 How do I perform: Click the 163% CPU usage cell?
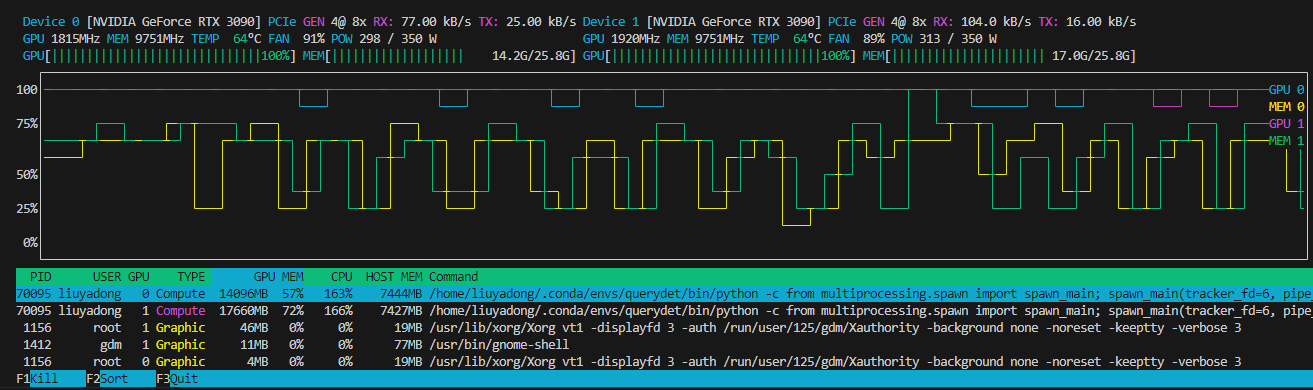coord(339,294)
